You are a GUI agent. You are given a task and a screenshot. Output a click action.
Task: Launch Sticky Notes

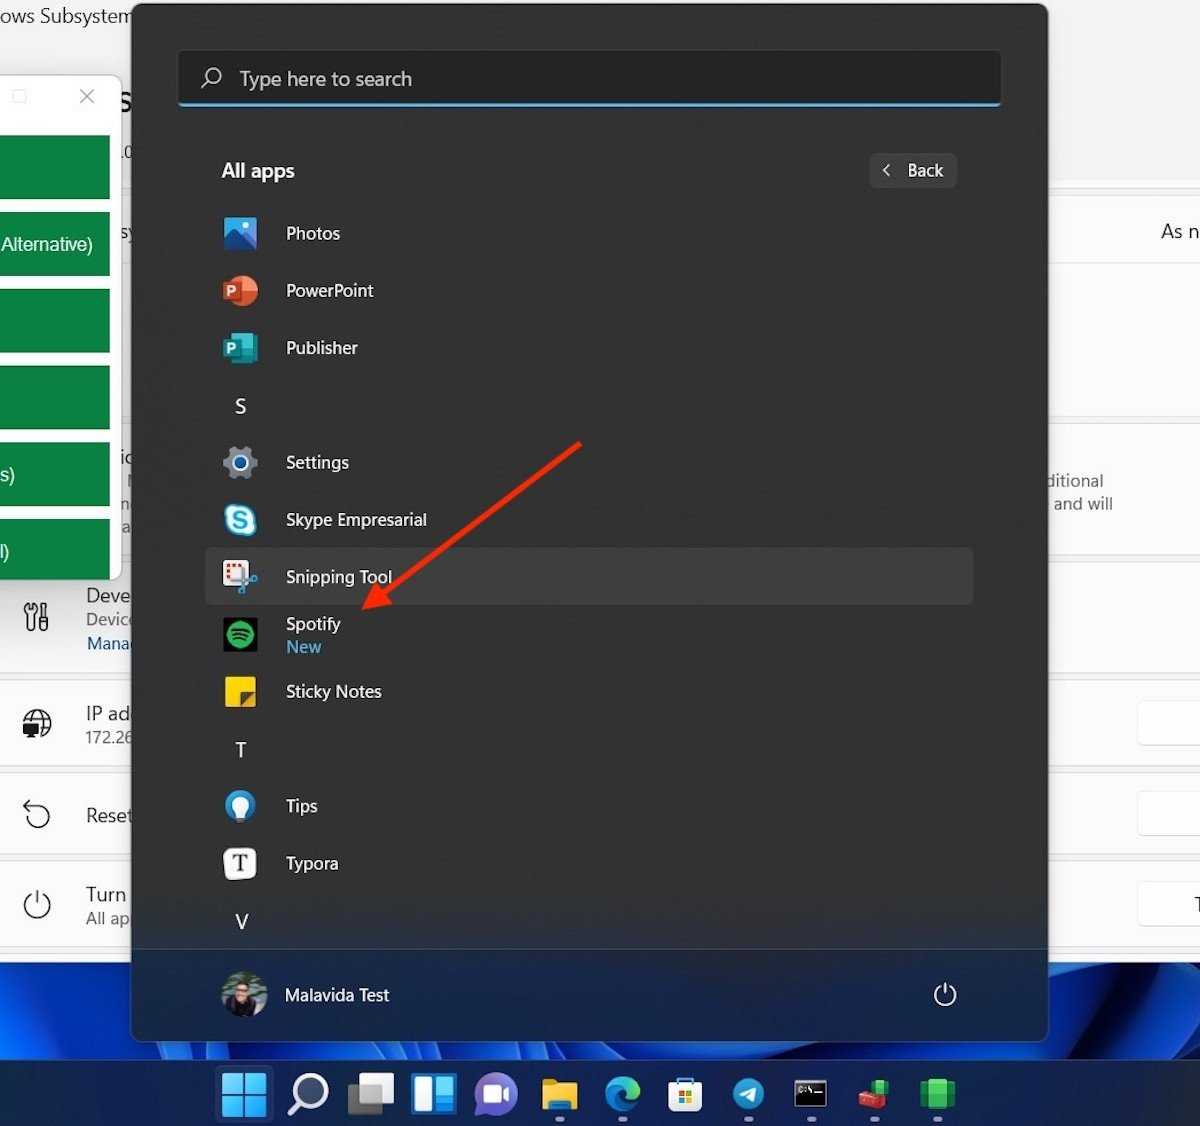(332, 692)
